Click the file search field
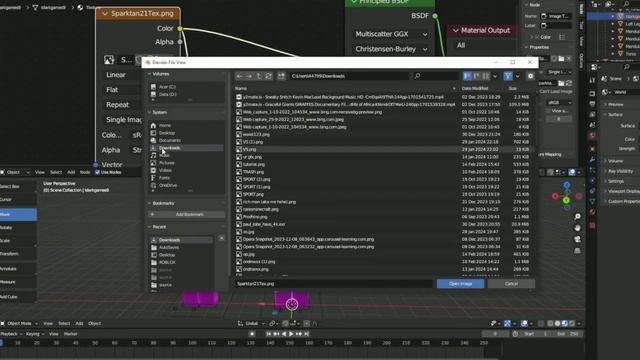 (436, 76)
